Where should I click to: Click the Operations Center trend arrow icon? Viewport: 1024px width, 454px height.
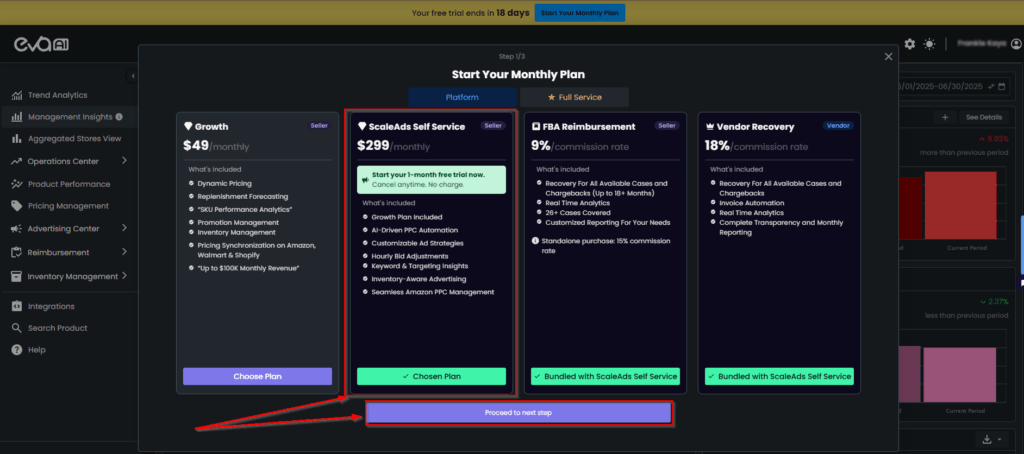[x=17, y=161]
